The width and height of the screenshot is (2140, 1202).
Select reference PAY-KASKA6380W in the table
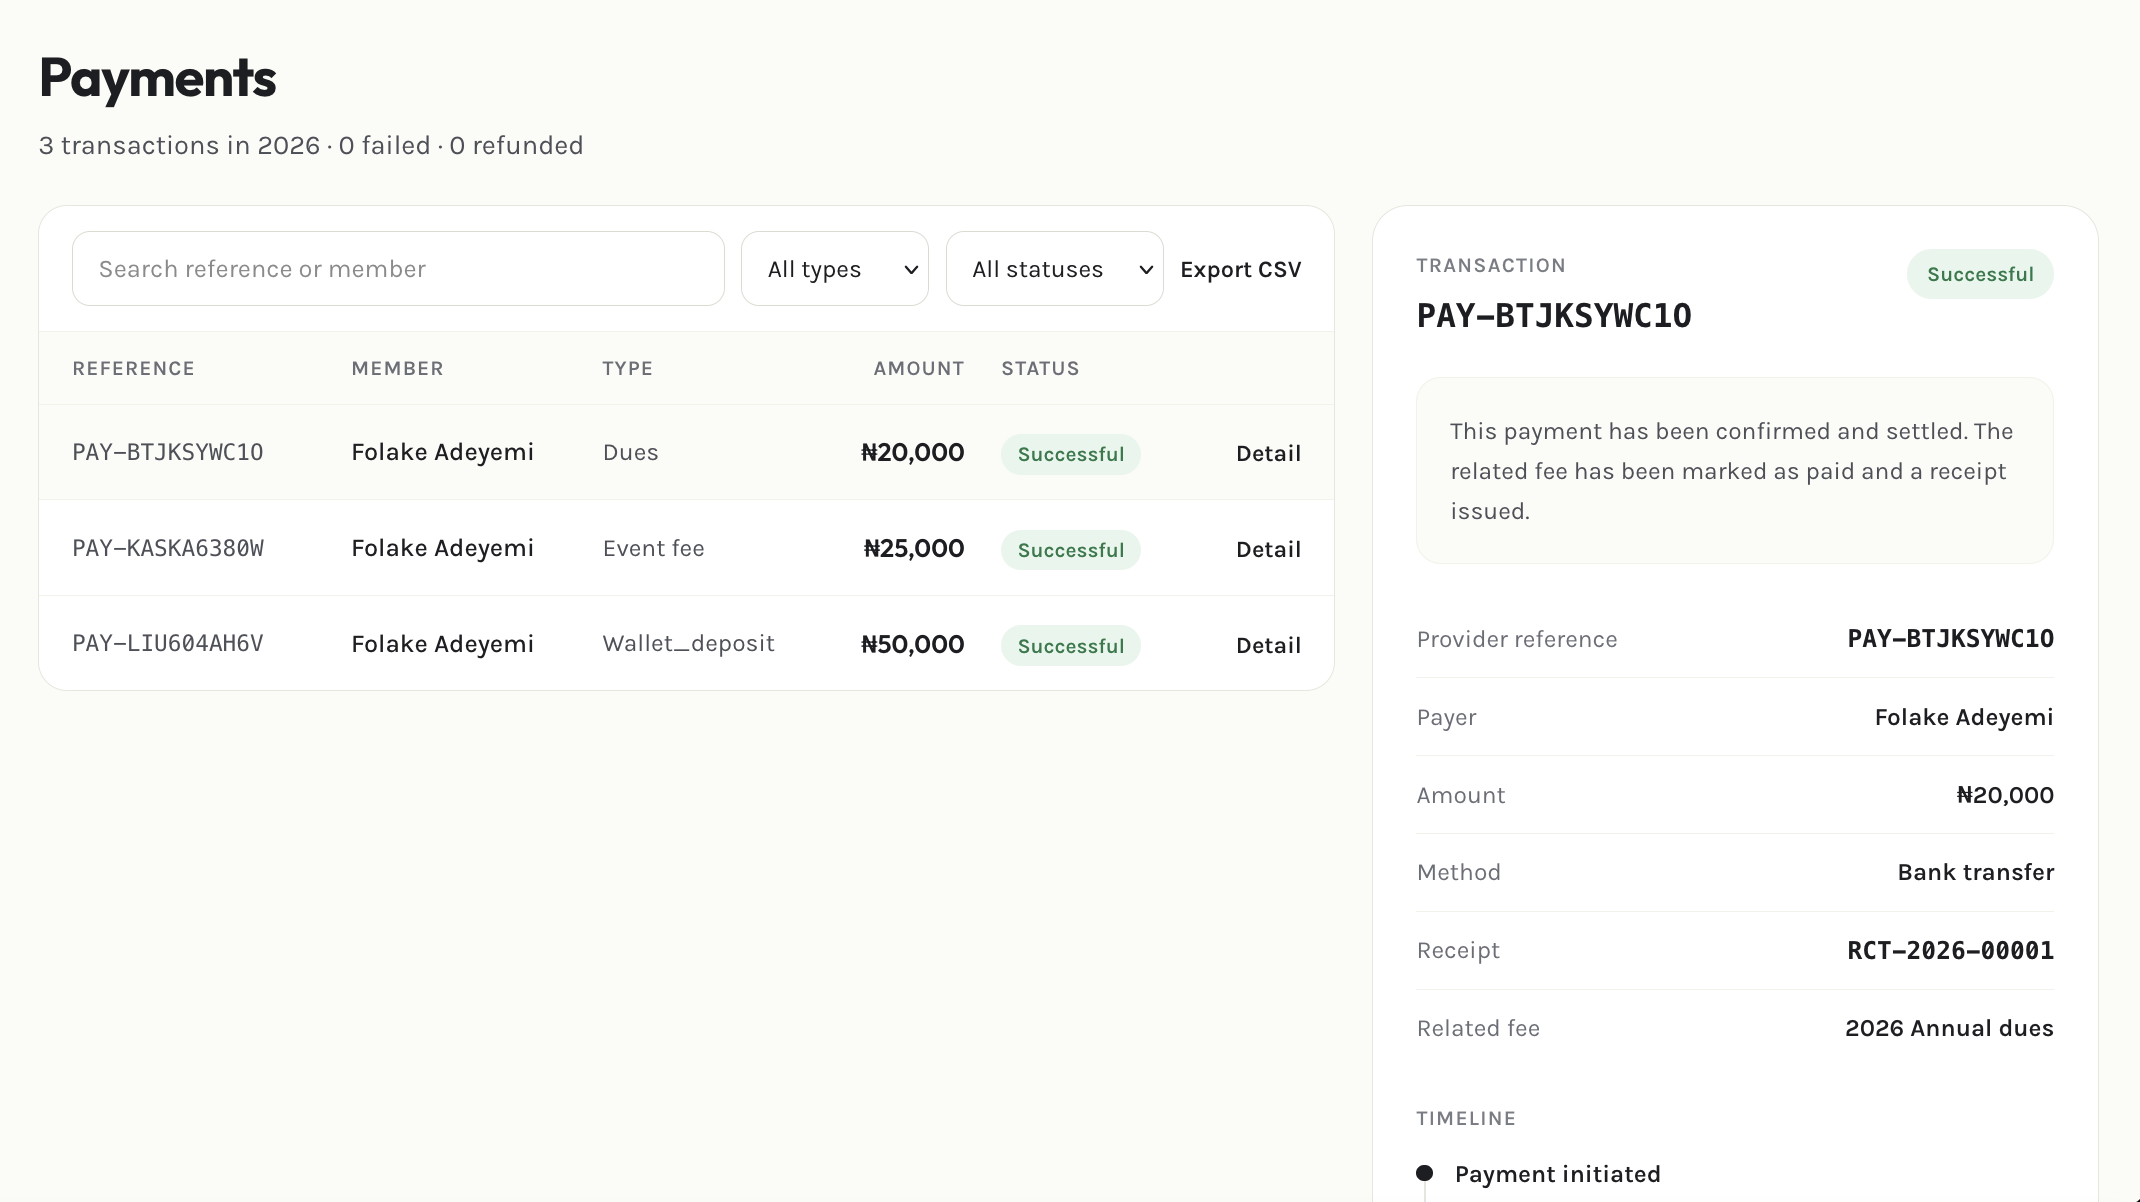(168, 548)
